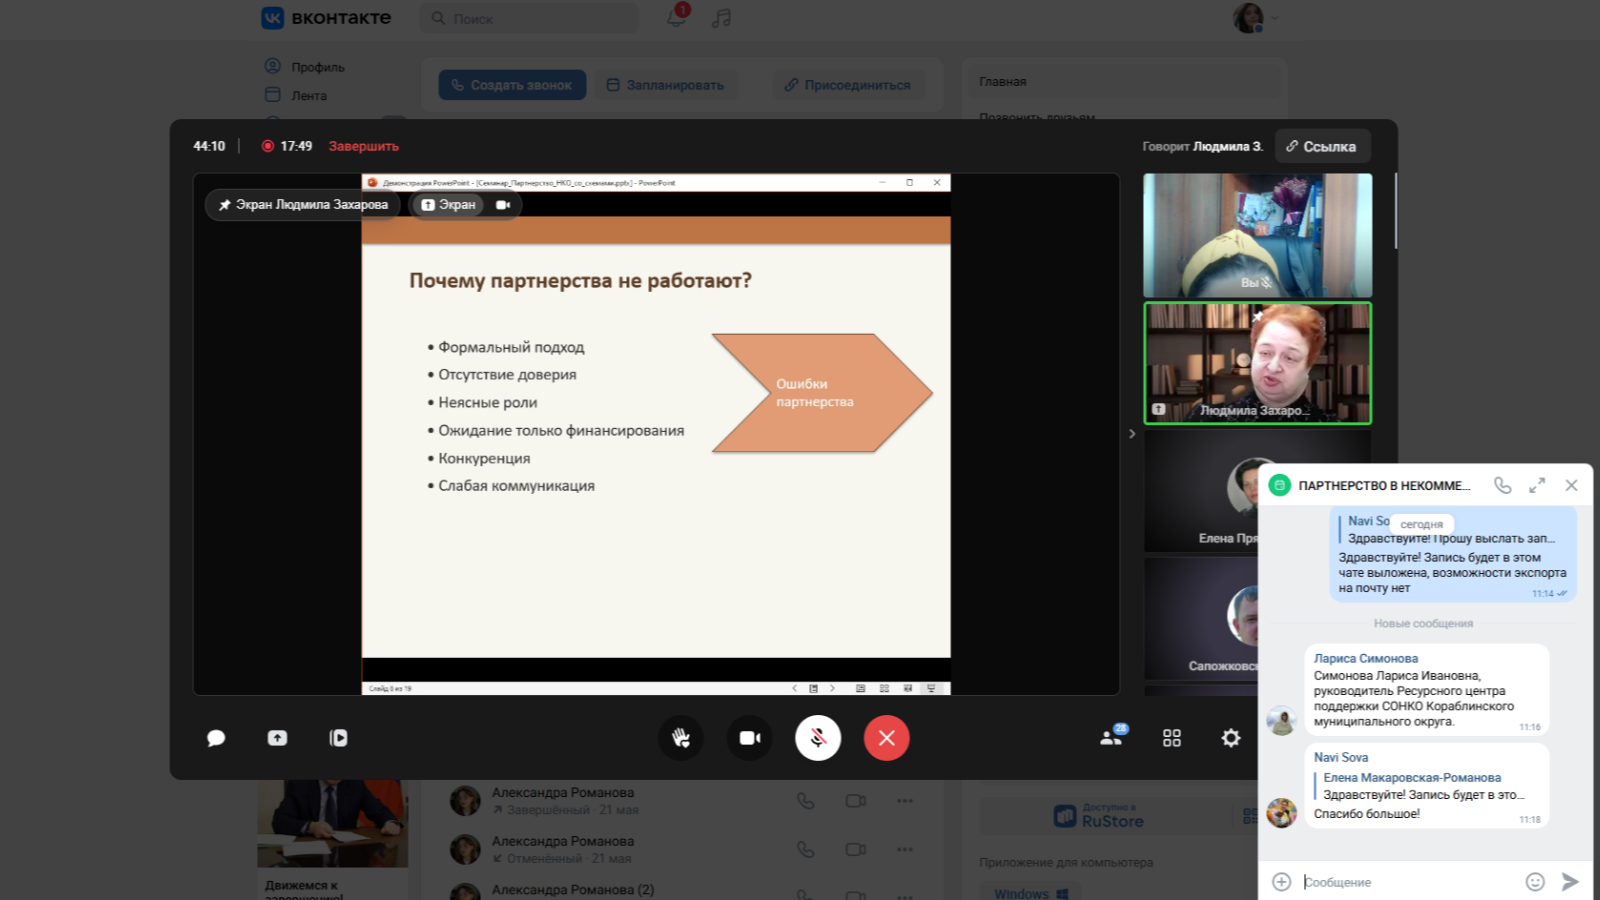Click Navi Sova avatar in chat
Image resolution: width=1600 pixels, height=900 pixels.
pyautogui.click(x=1282, y=813)
